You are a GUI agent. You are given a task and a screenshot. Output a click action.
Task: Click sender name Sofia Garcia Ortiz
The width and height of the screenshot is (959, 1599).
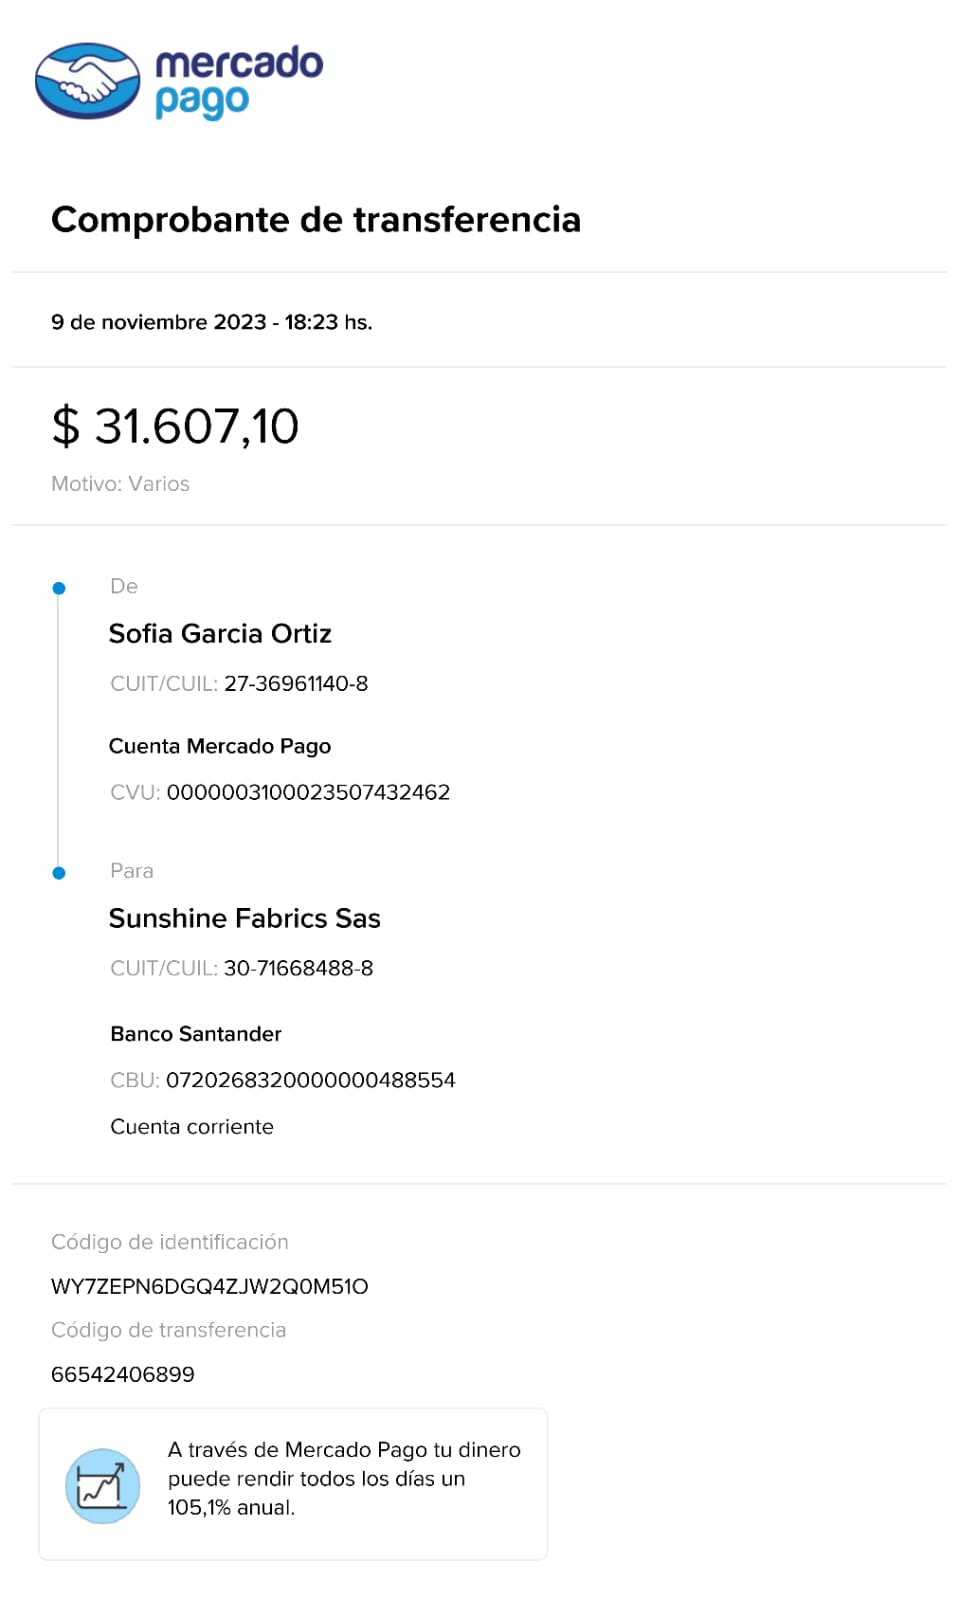[x=220, y=634]
